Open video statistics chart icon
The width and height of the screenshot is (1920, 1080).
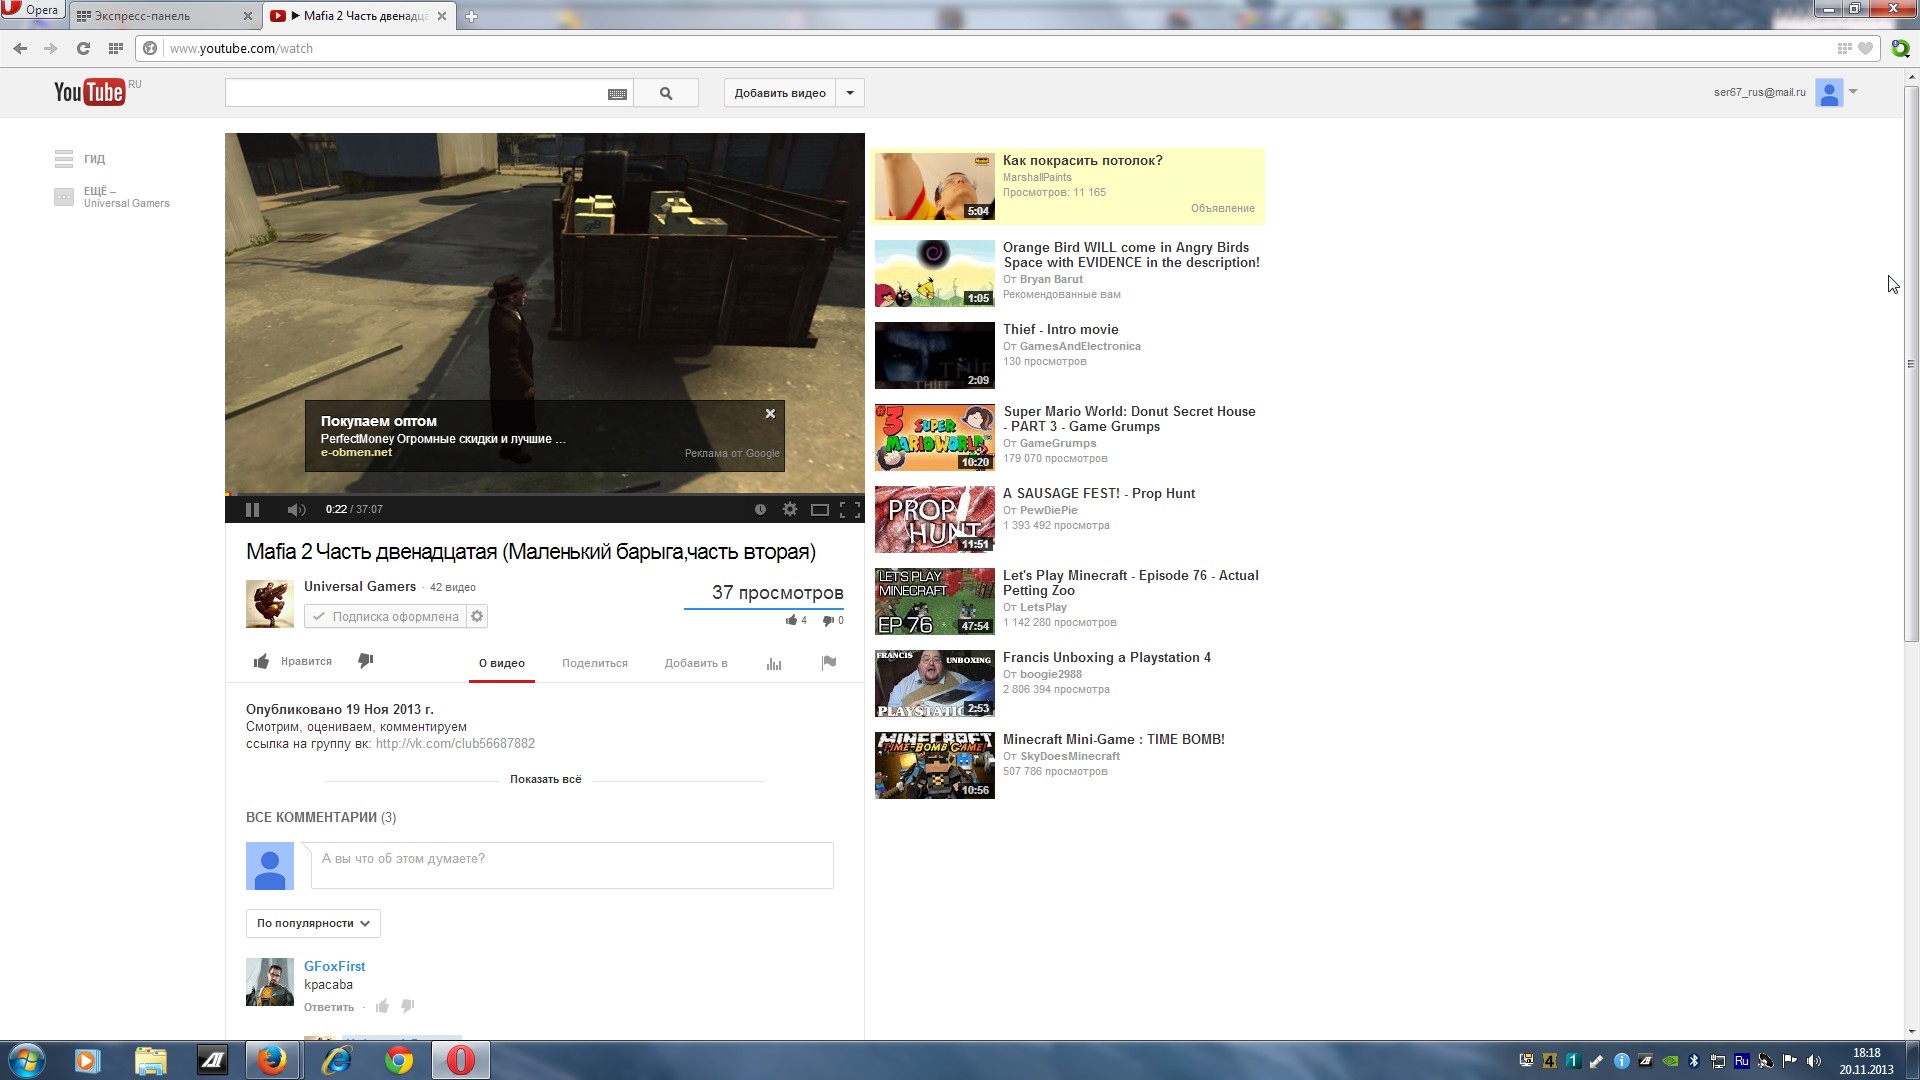pyautogui.click(x=774, y=663)
